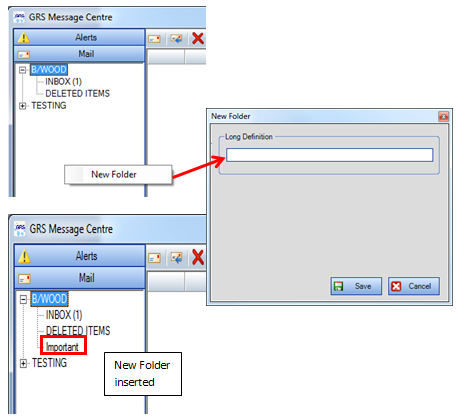
Task: Click into the Long Definition text field
Action: click(330, 155)
